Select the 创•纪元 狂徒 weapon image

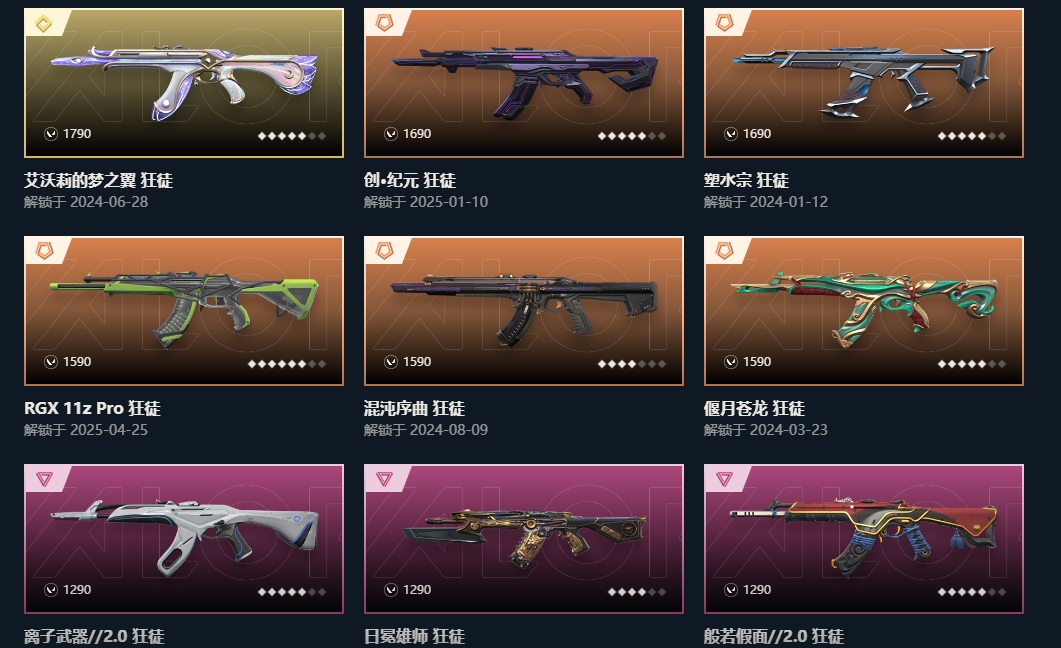click(524, 83)
